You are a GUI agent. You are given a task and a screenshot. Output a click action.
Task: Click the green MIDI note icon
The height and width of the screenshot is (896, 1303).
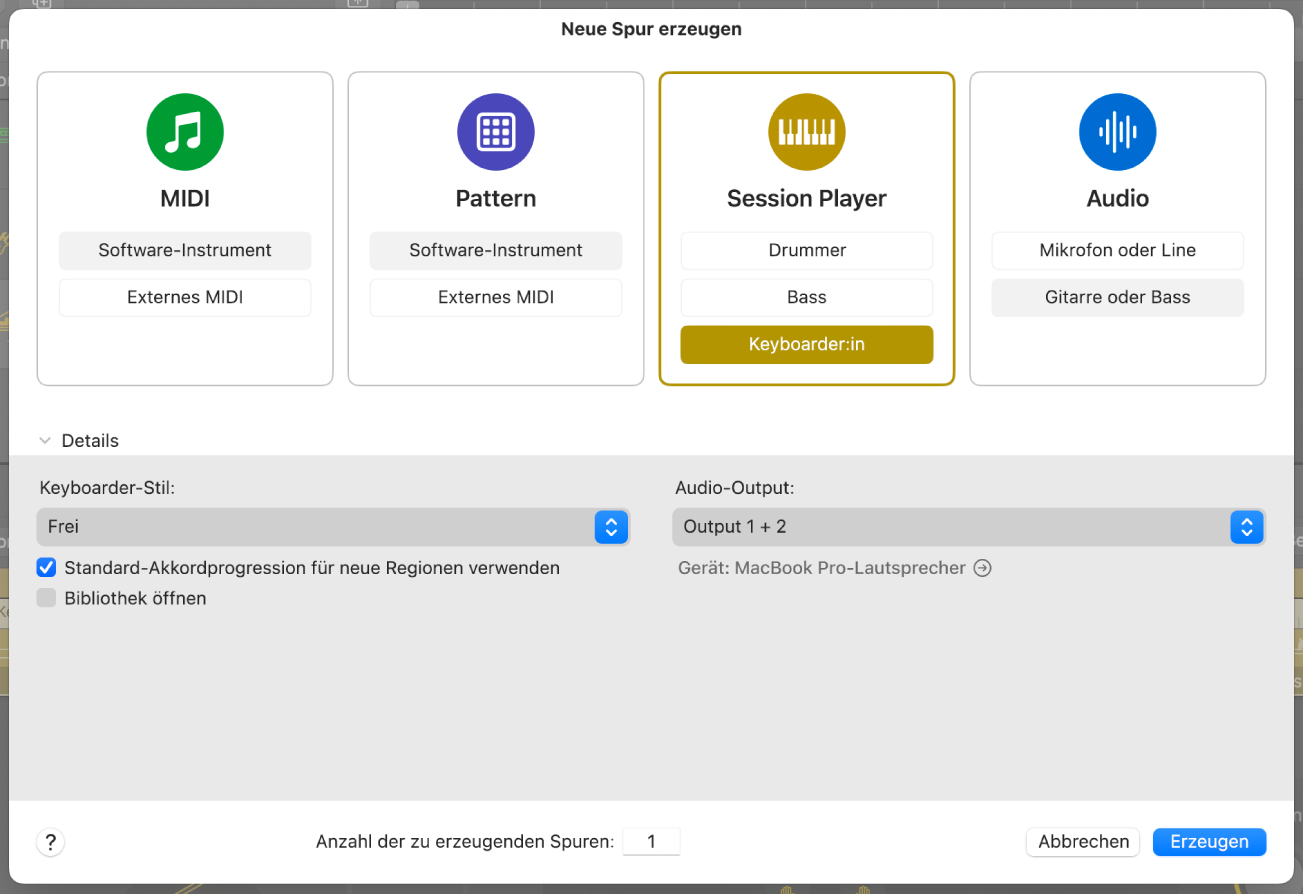pos(184,131)
